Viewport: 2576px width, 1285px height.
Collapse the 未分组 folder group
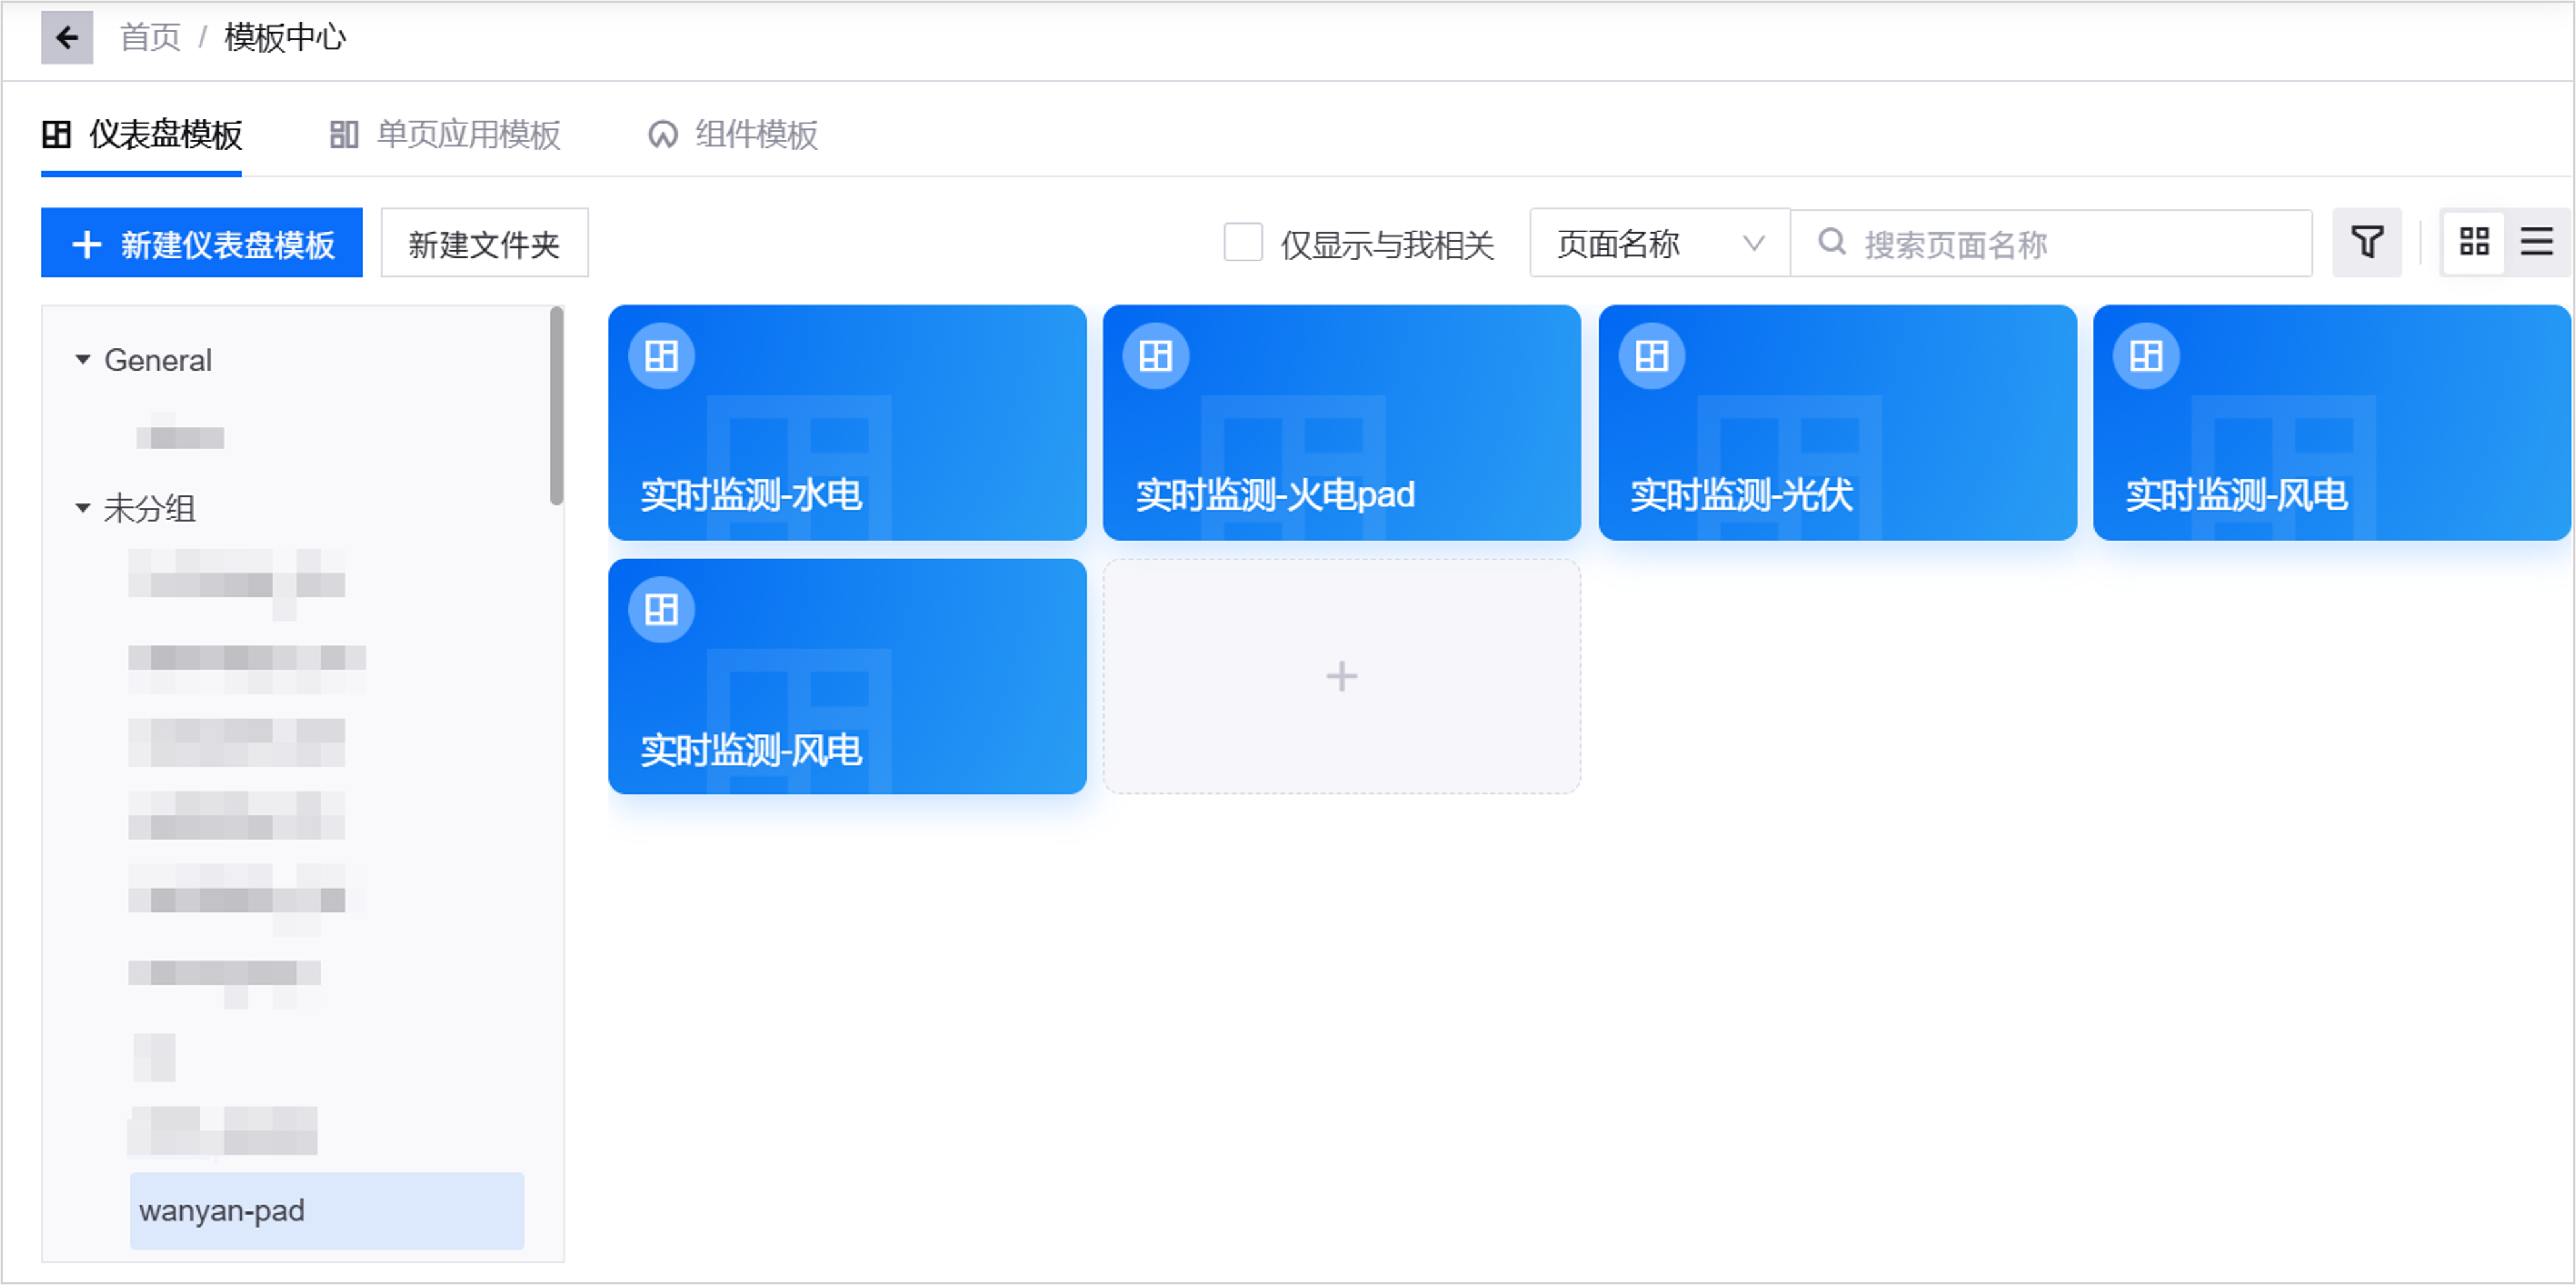pos(83,508)
